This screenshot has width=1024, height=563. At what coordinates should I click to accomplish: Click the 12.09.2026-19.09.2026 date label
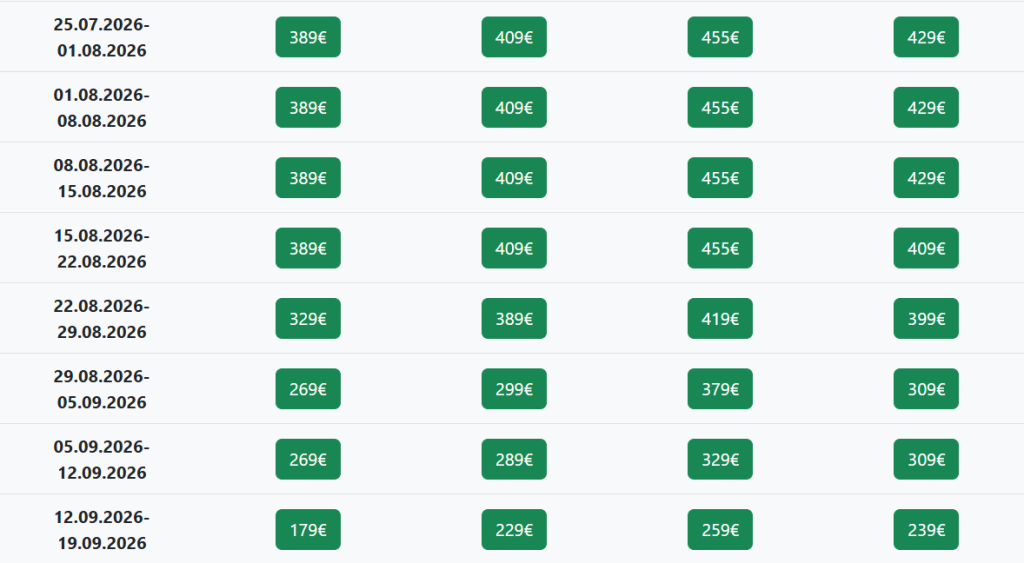101,530
